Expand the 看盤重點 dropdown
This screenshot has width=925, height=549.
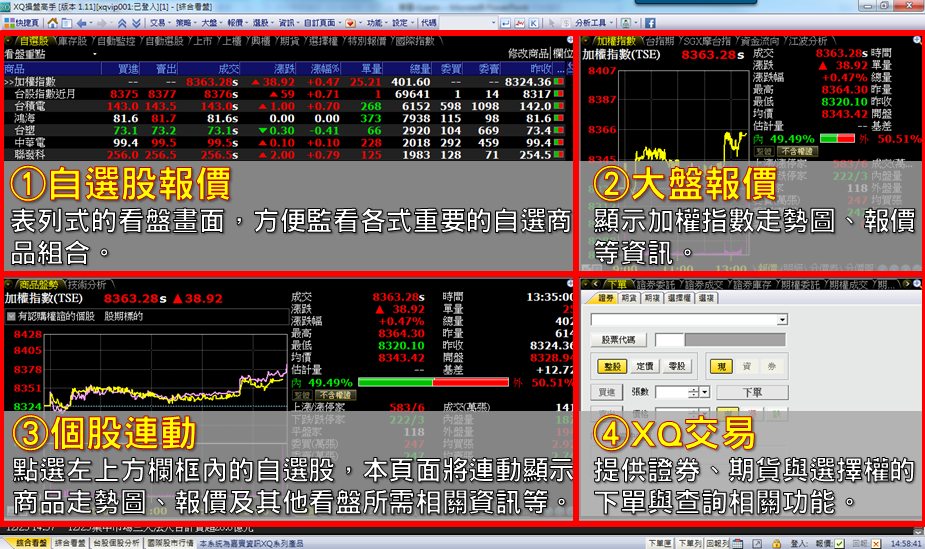[x=94, y=54]
